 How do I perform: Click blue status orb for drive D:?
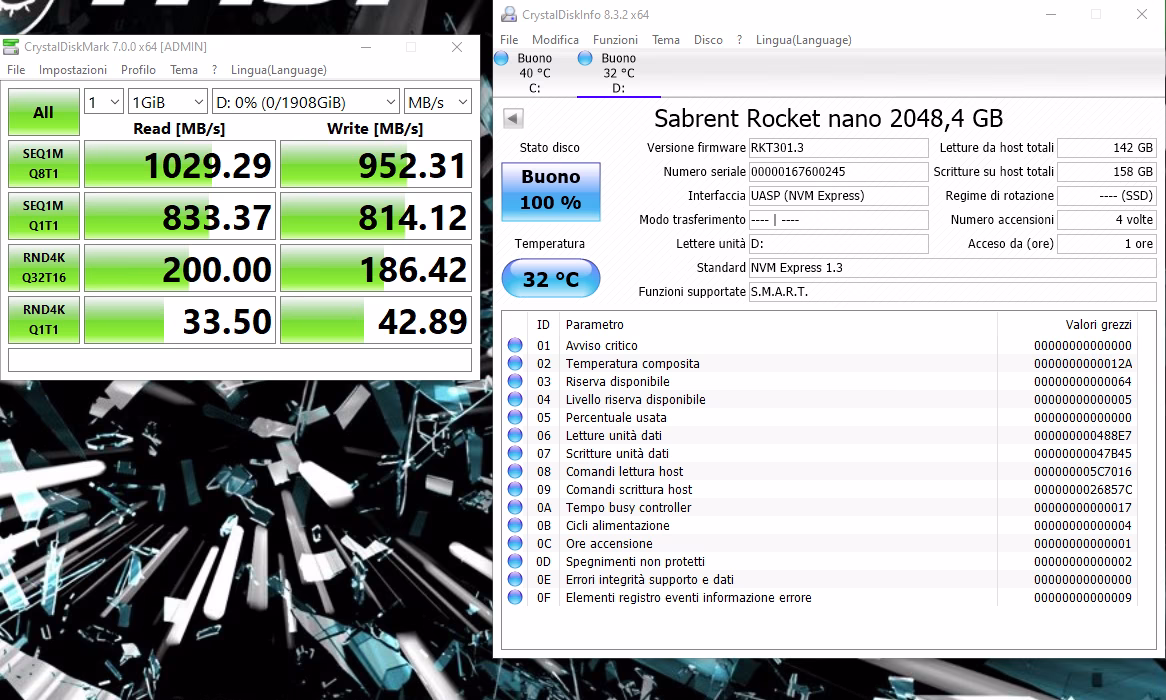585,58
